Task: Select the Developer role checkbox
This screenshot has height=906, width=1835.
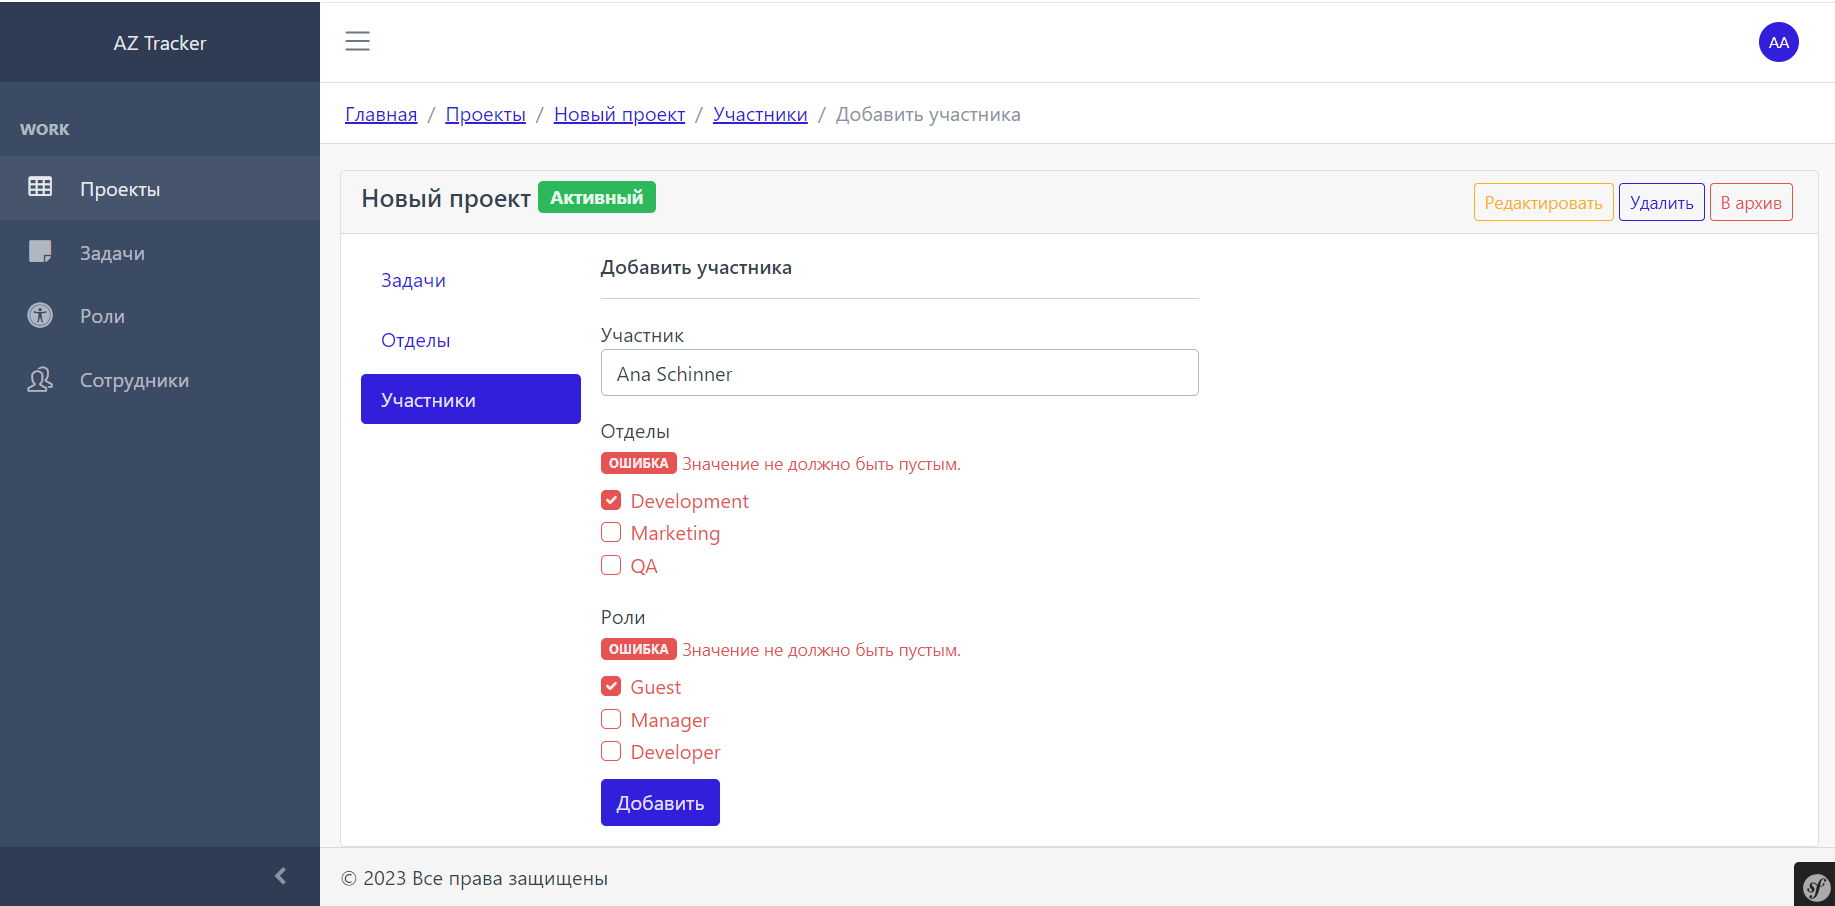Action: click(611, 751)
